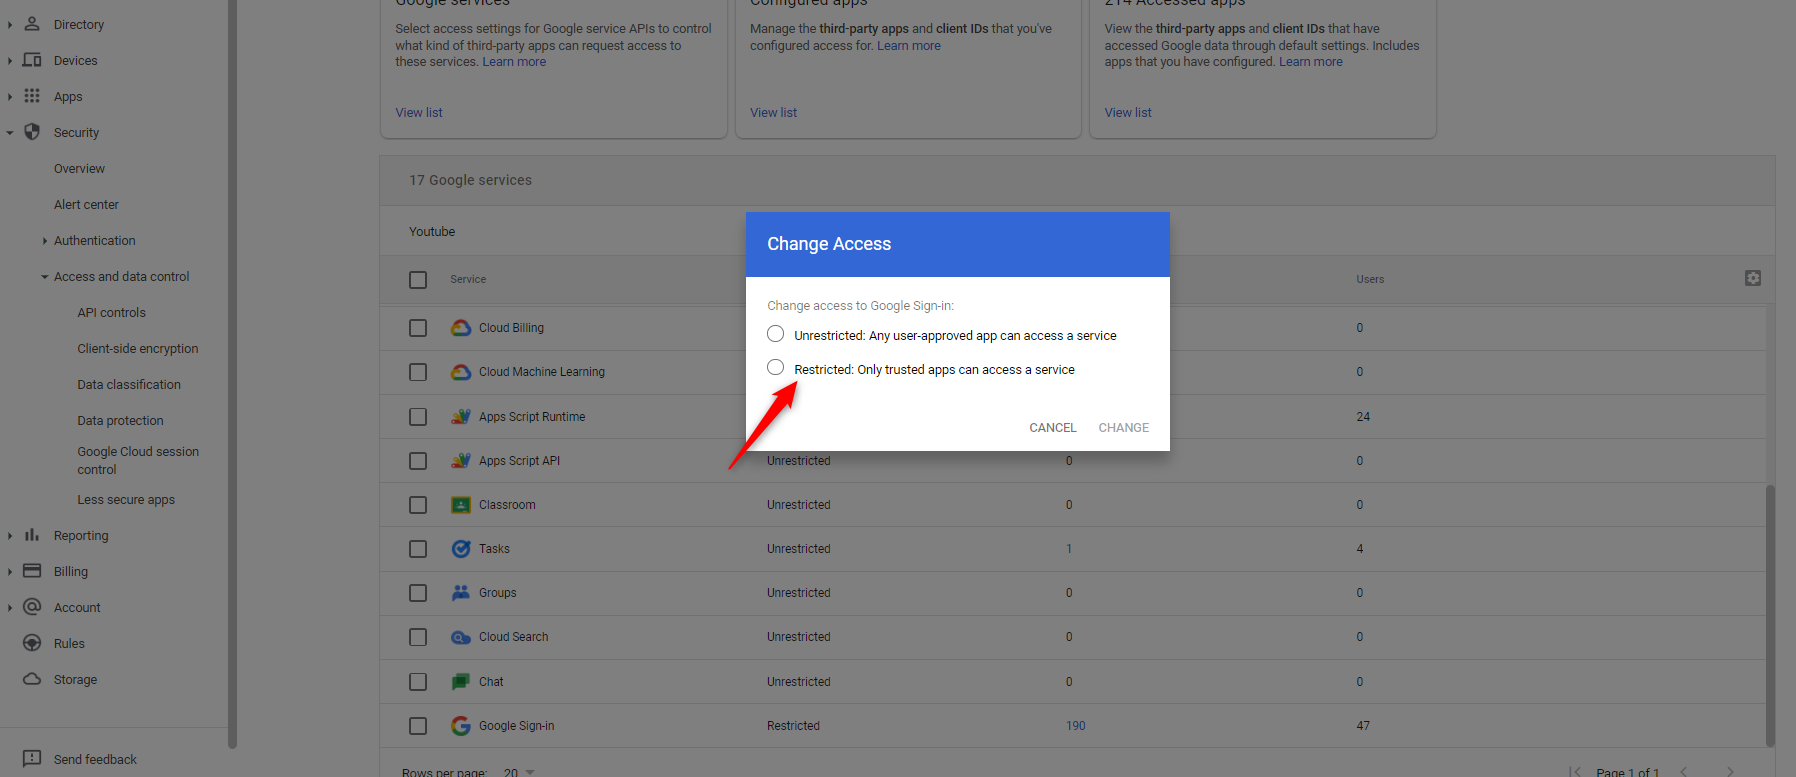Open Less secure apps settings
The height and width of the screenshot is (777, 1796).
tap(126, 500)
